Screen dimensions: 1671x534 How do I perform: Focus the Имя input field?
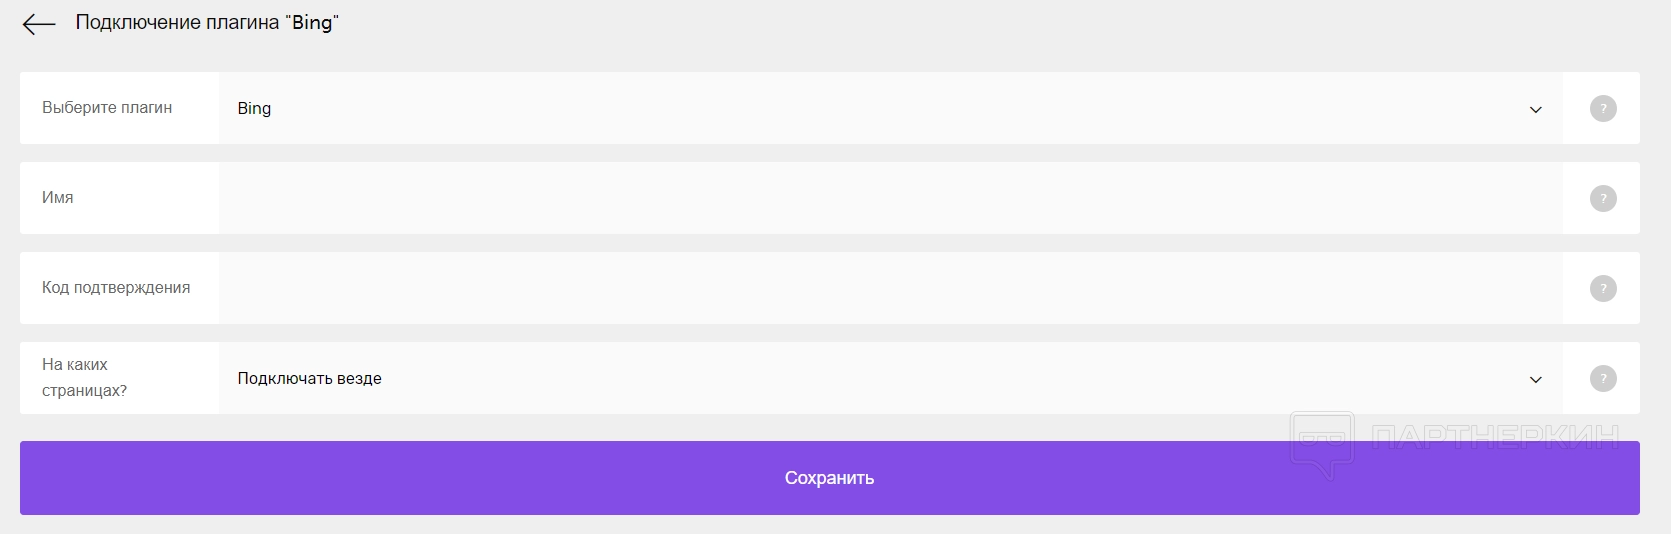tap(890, 198)
